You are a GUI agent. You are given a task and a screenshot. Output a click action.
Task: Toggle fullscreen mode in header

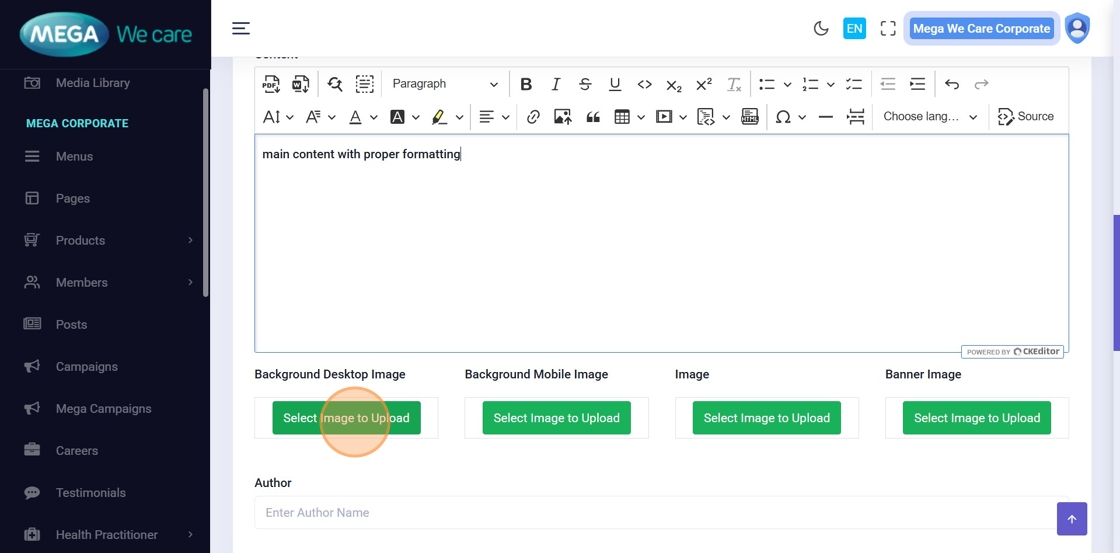coord(888,29)
